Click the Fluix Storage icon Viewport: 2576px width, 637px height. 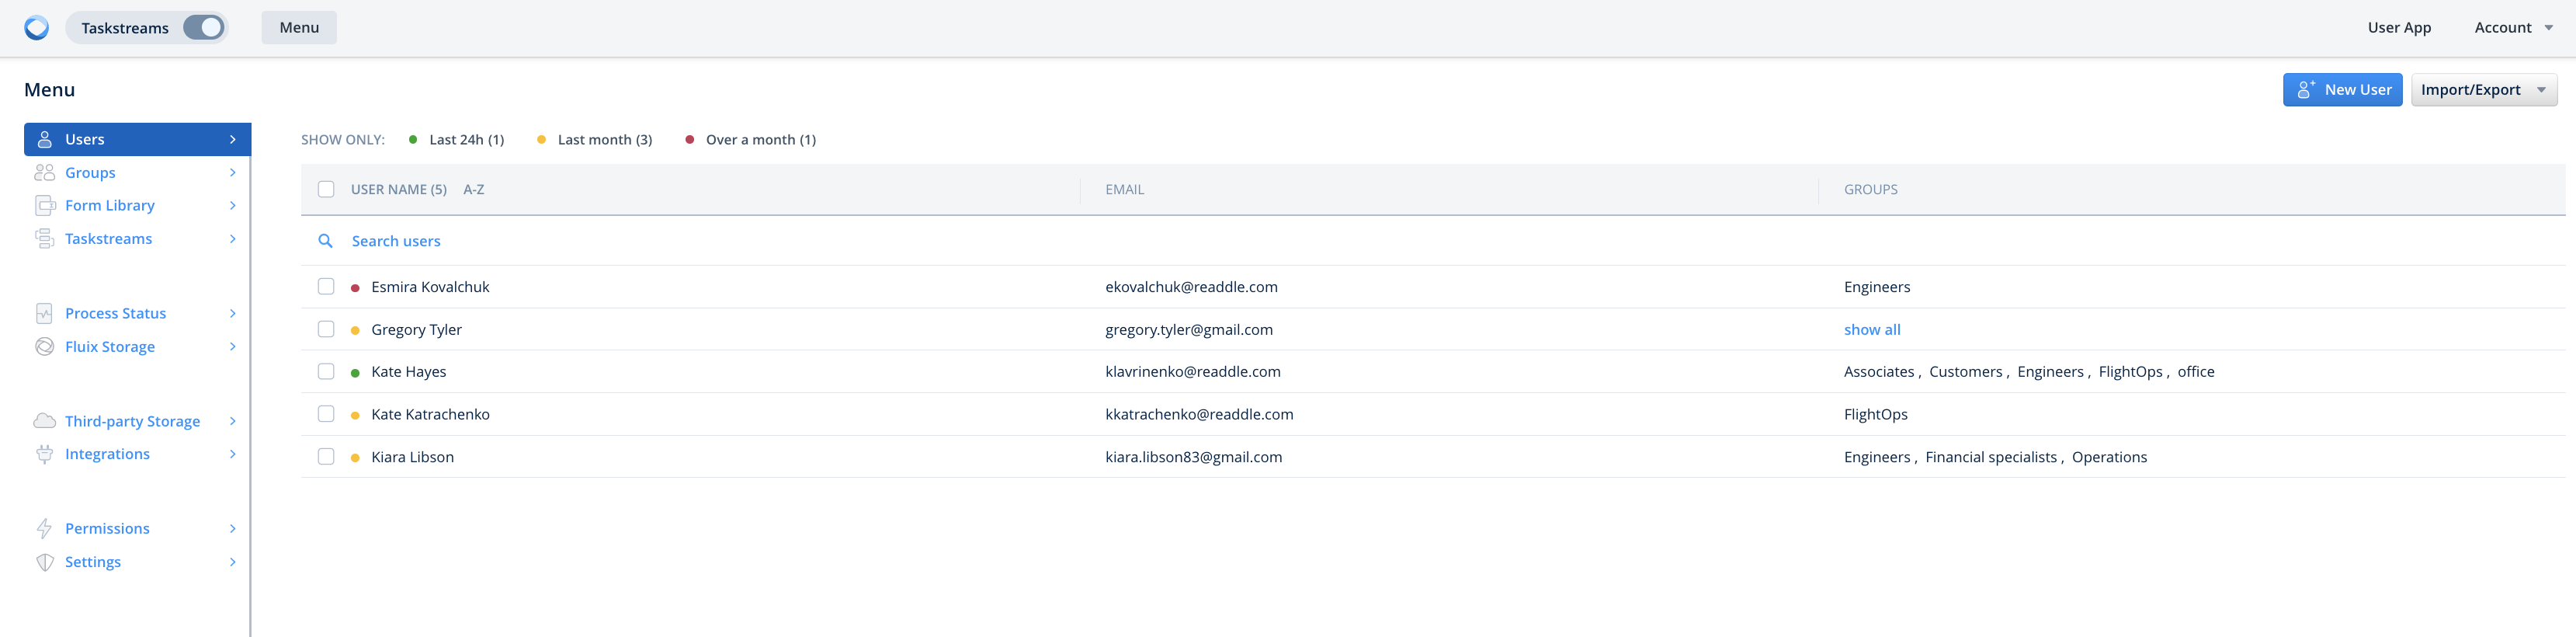(x=44, y=347)
